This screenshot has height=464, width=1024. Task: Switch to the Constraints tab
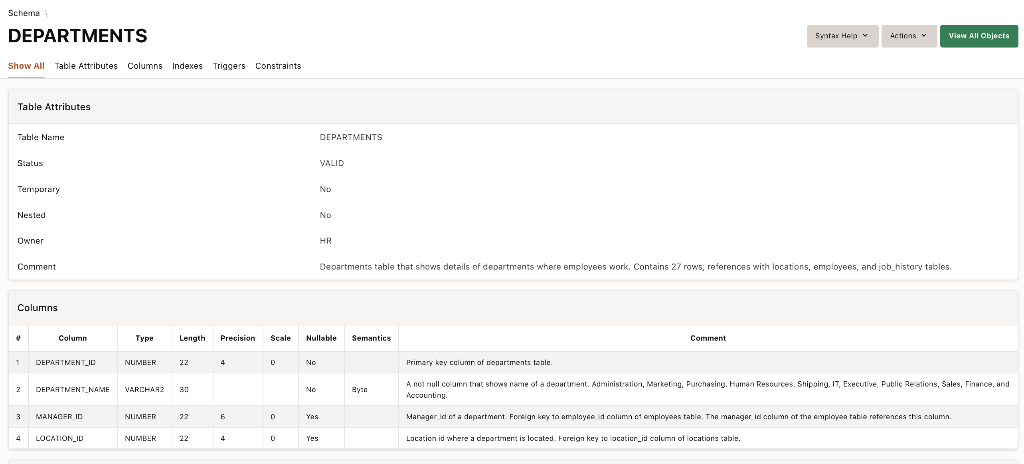[x=278, y=66]
